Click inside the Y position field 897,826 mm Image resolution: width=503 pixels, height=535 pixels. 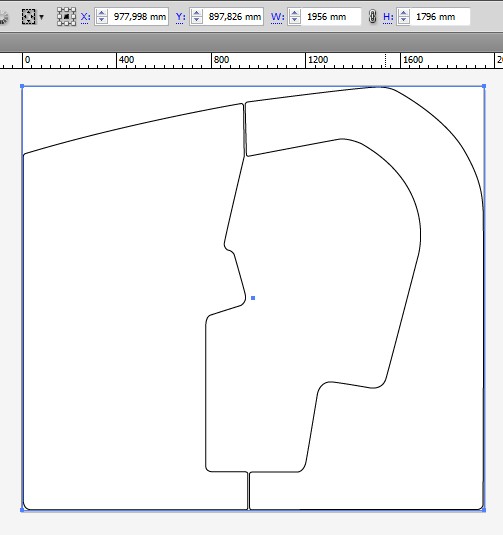coord(234,16)
